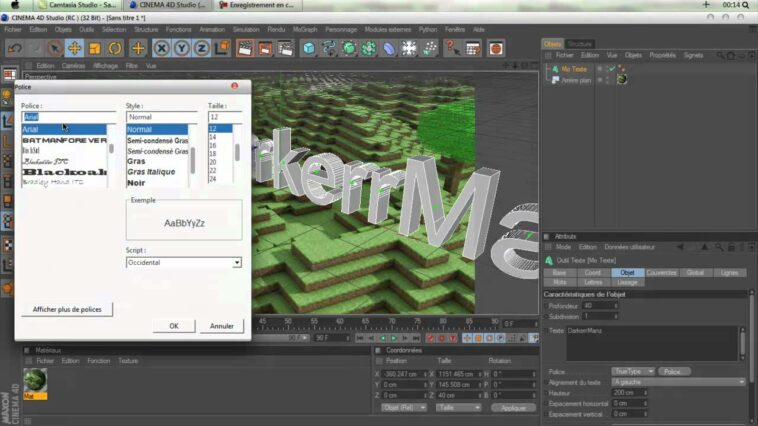This screenshot has width=758, height=426.
Task: Switch the coordinate system cube icon
Action: [x=222, y=48]
